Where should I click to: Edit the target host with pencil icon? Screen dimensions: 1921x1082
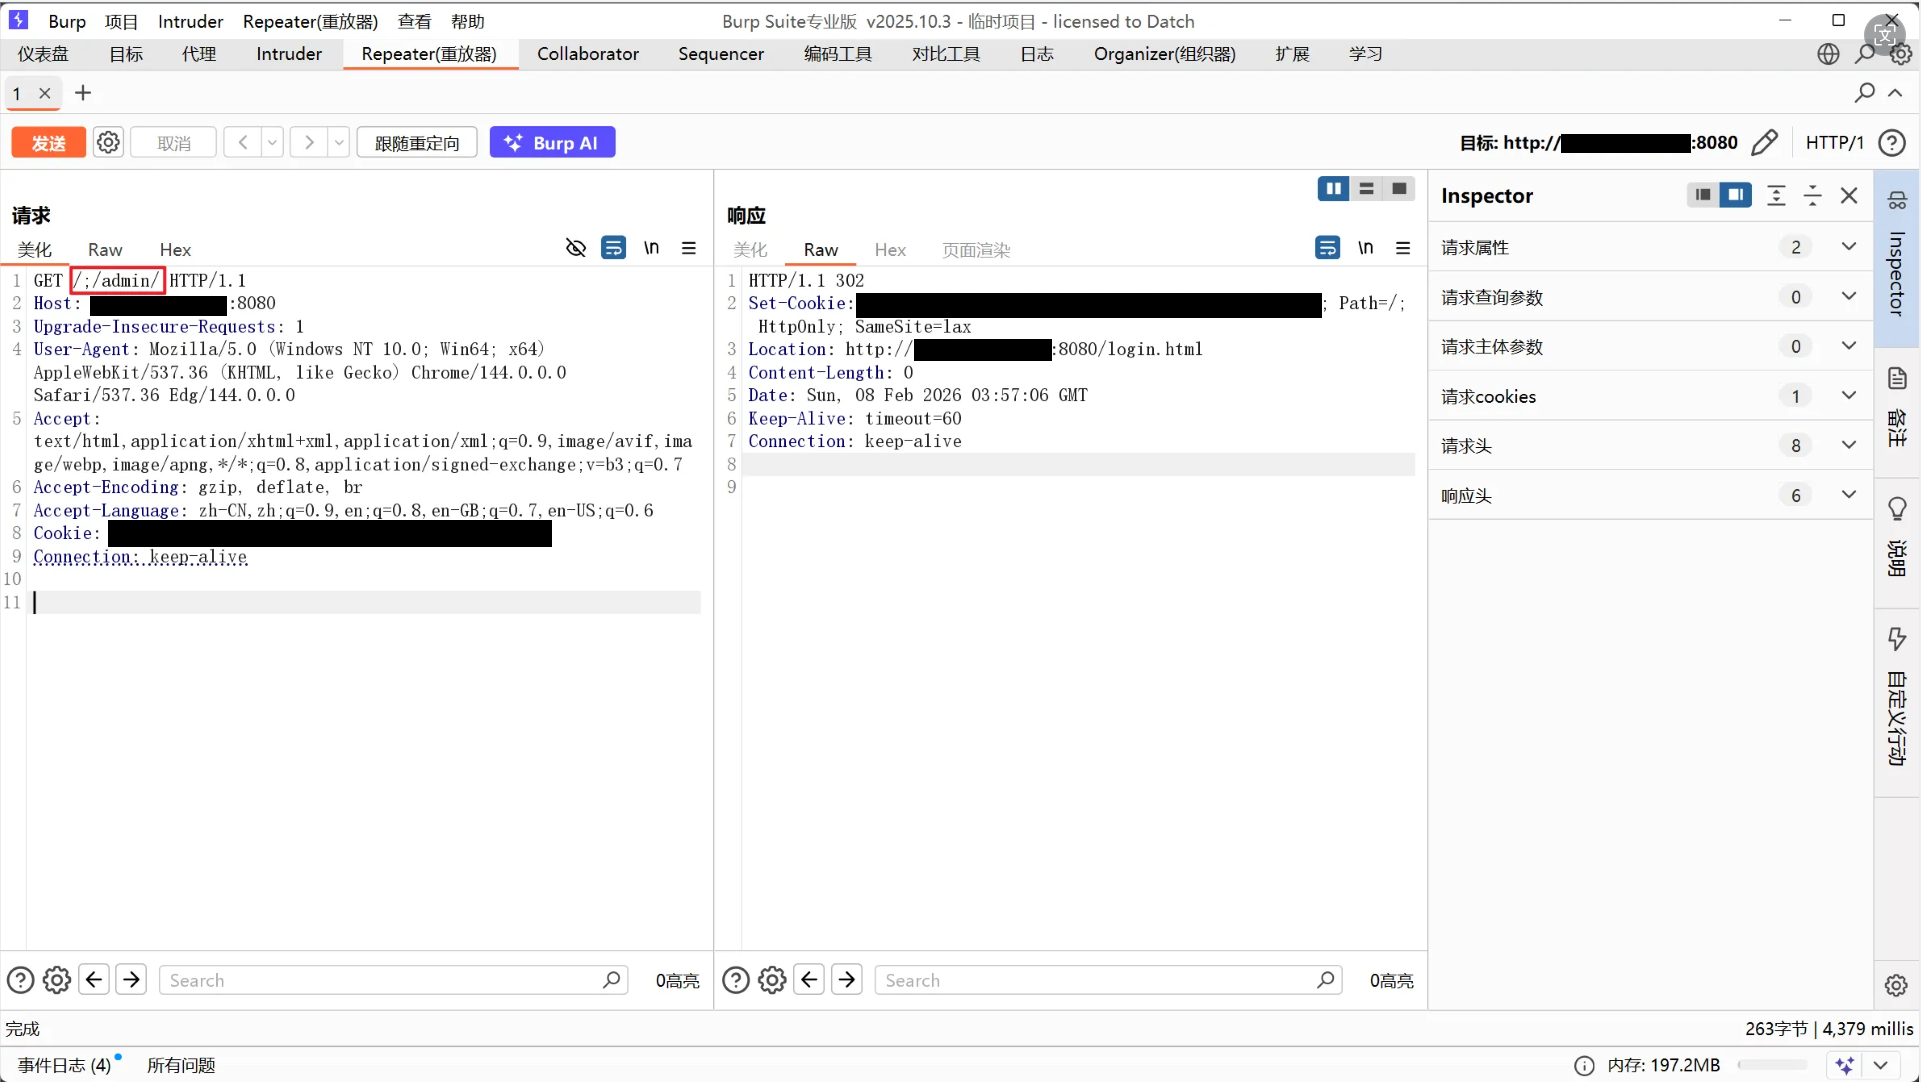point(1765,143)
